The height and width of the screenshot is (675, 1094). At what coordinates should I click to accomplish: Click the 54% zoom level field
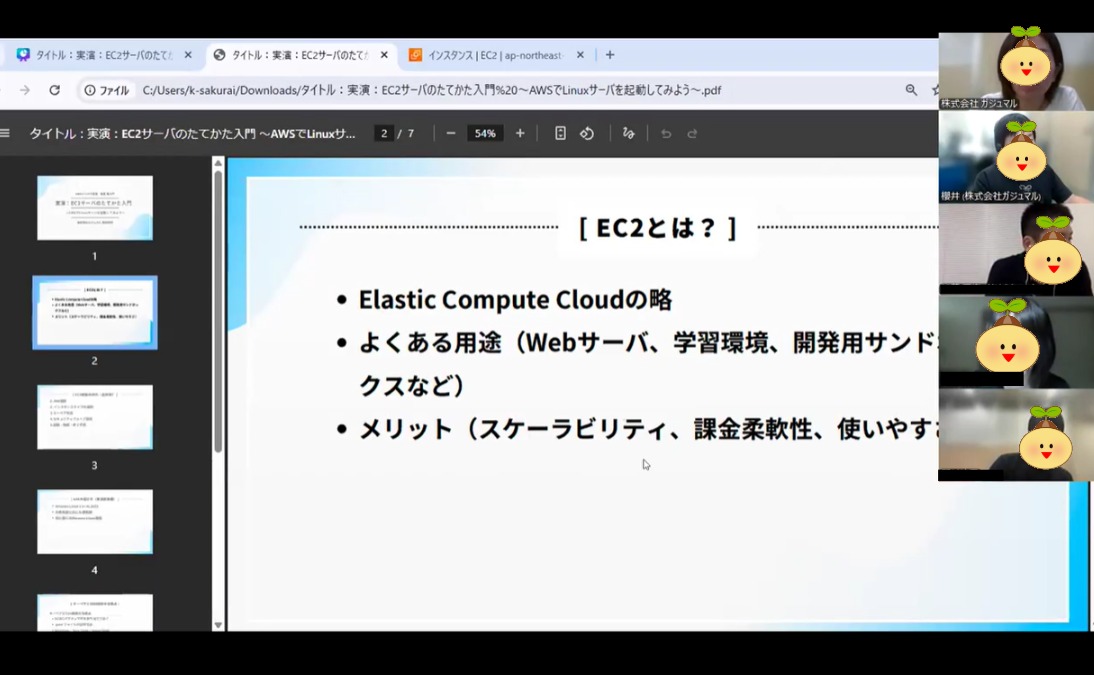tap(485, 133)
